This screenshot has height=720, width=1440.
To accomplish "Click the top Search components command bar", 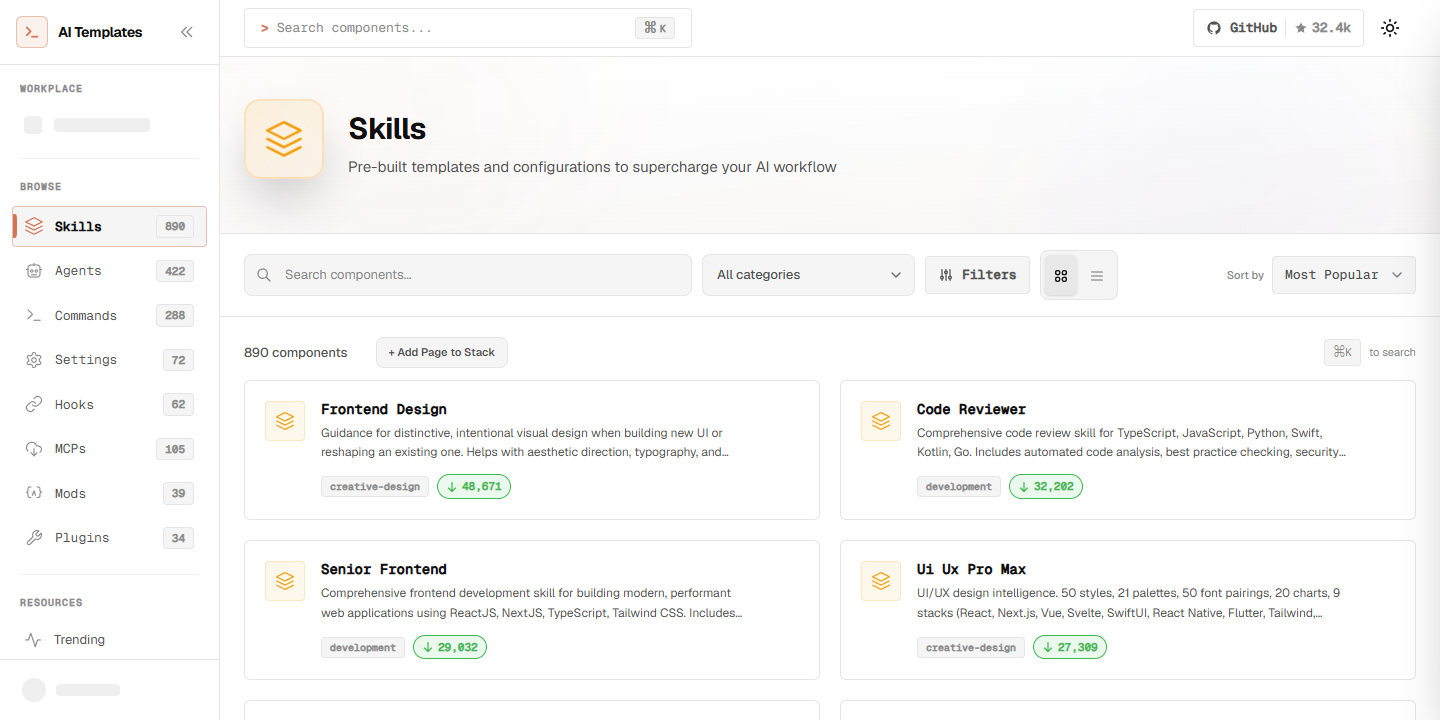I will point(468,28).
